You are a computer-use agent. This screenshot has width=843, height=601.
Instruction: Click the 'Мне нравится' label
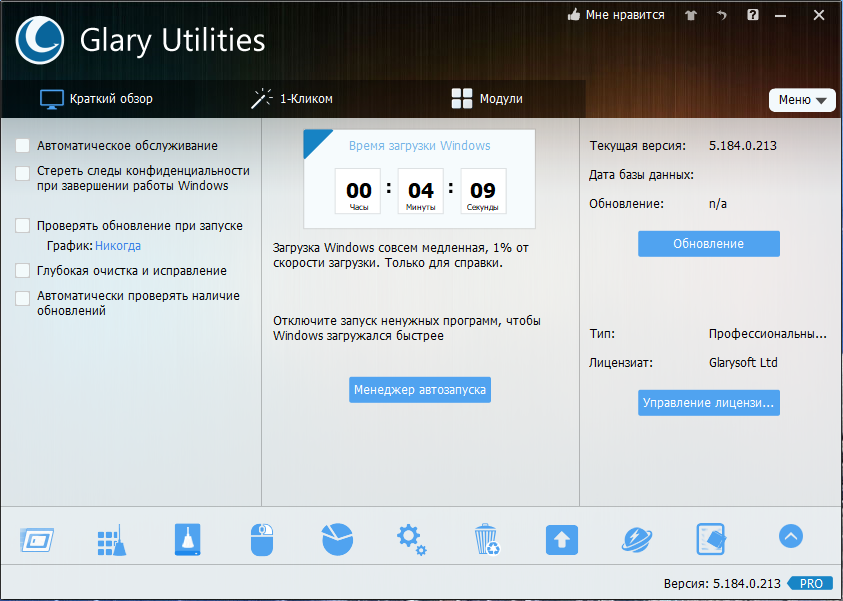tap(625, 15)
